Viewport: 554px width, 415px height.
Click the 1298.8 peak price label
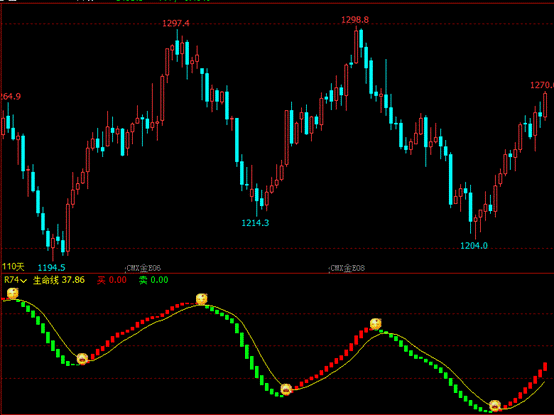(355, 20)
